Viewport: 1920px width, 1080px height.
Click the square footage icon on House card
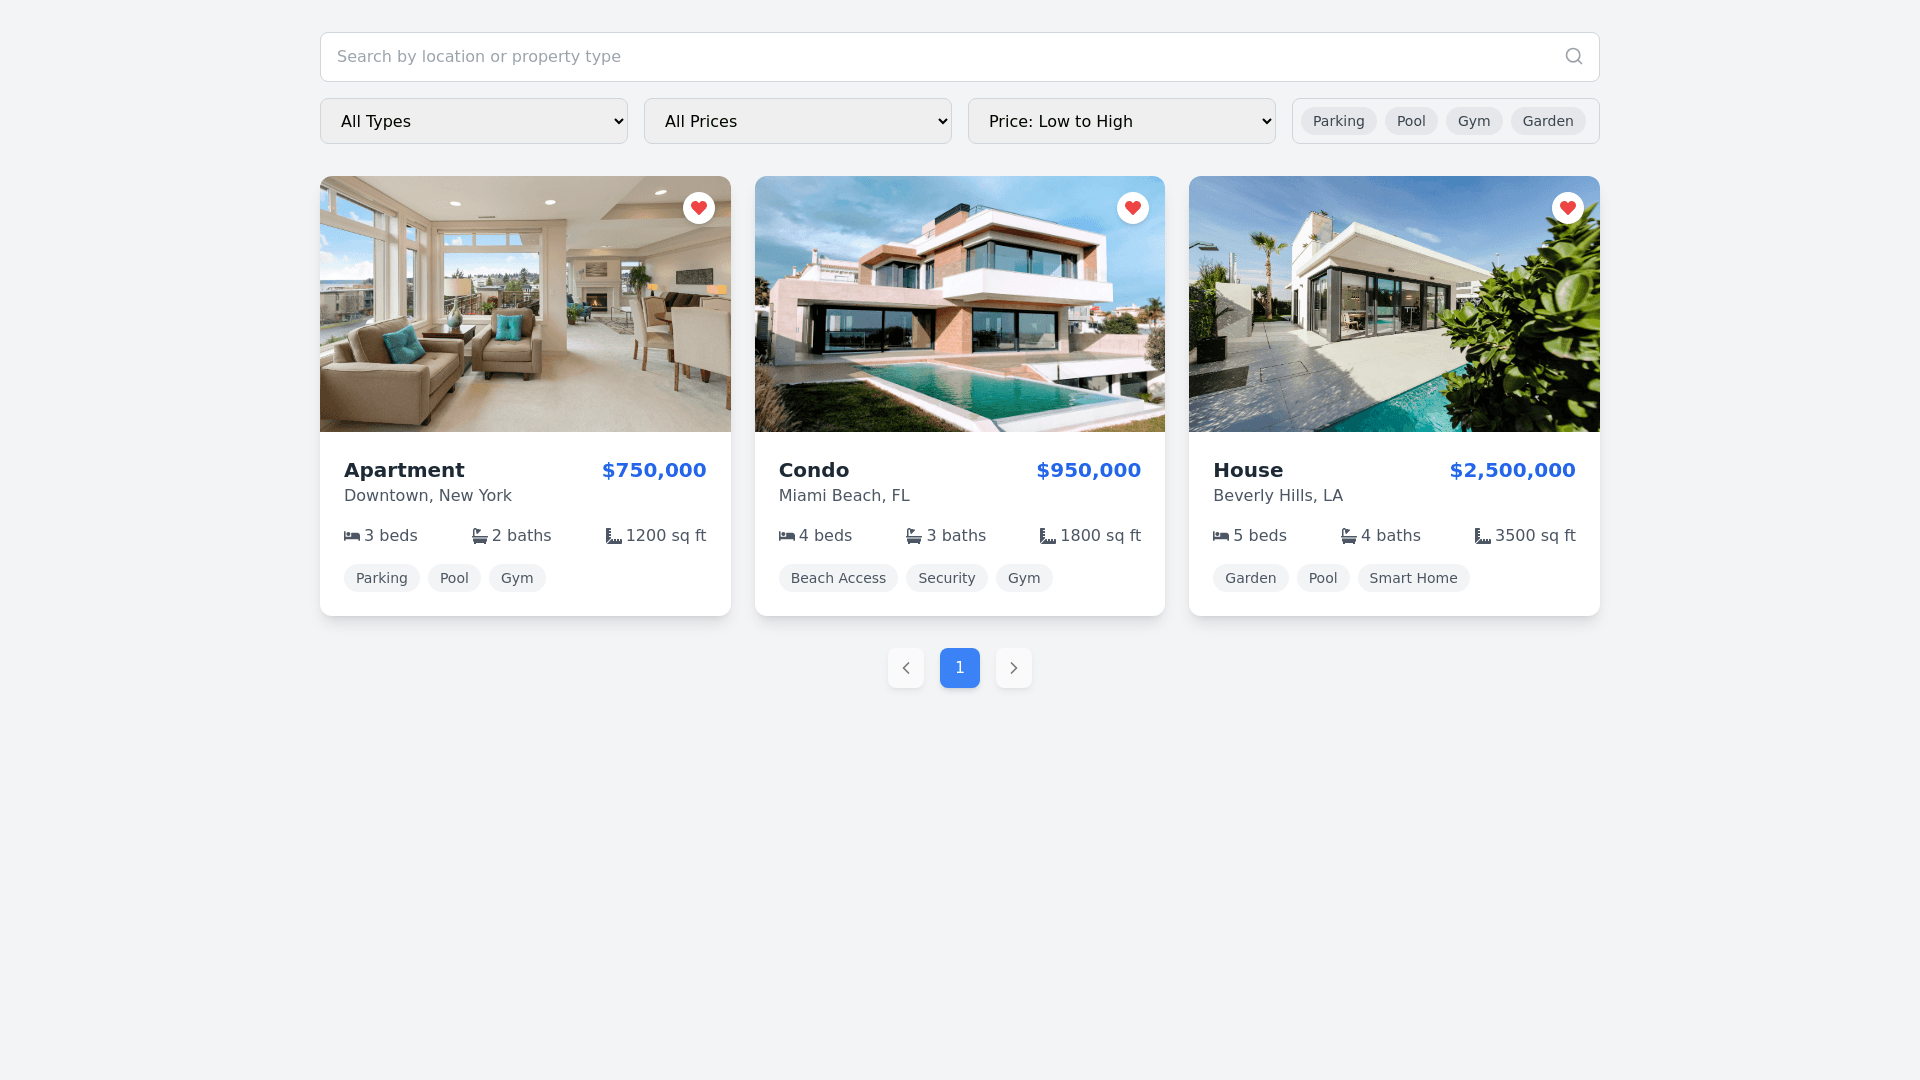coord(1482,536)
